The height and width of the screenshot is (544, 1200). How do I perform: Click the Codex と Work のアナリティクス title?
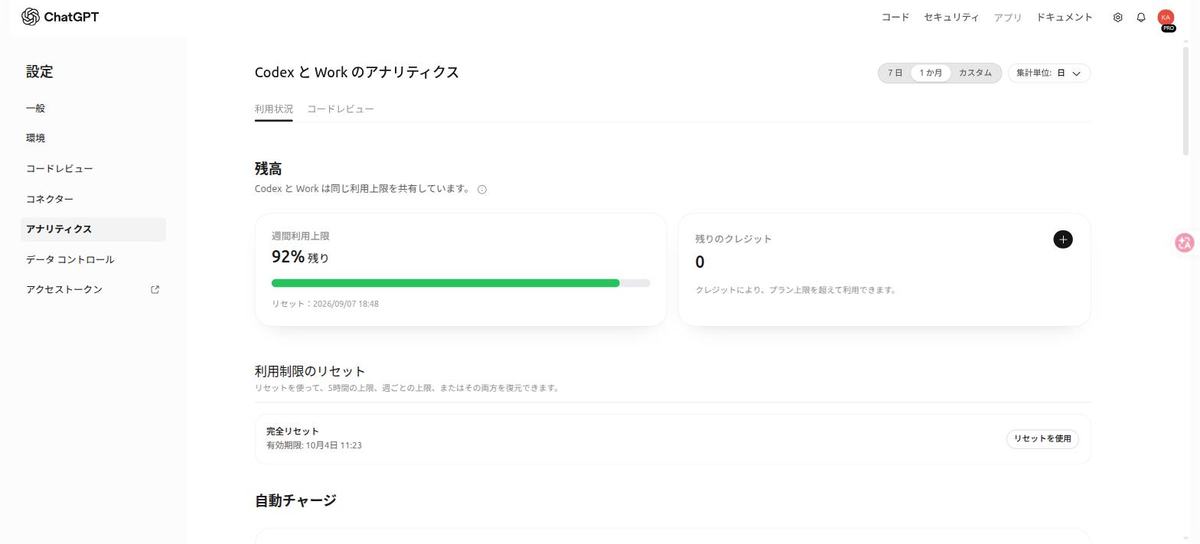(357, 72)
